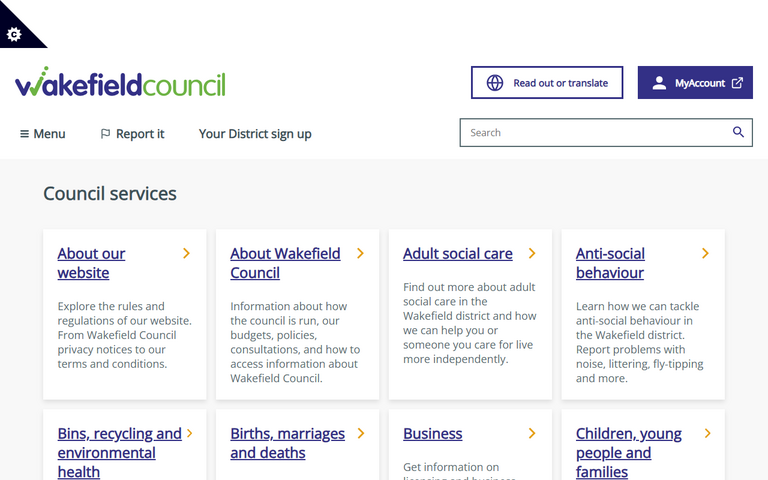Image resolution: width=768 pixels, height=480 pixels.
Task: Click the globe icon for translation
Action: click(x=495, y=83)
